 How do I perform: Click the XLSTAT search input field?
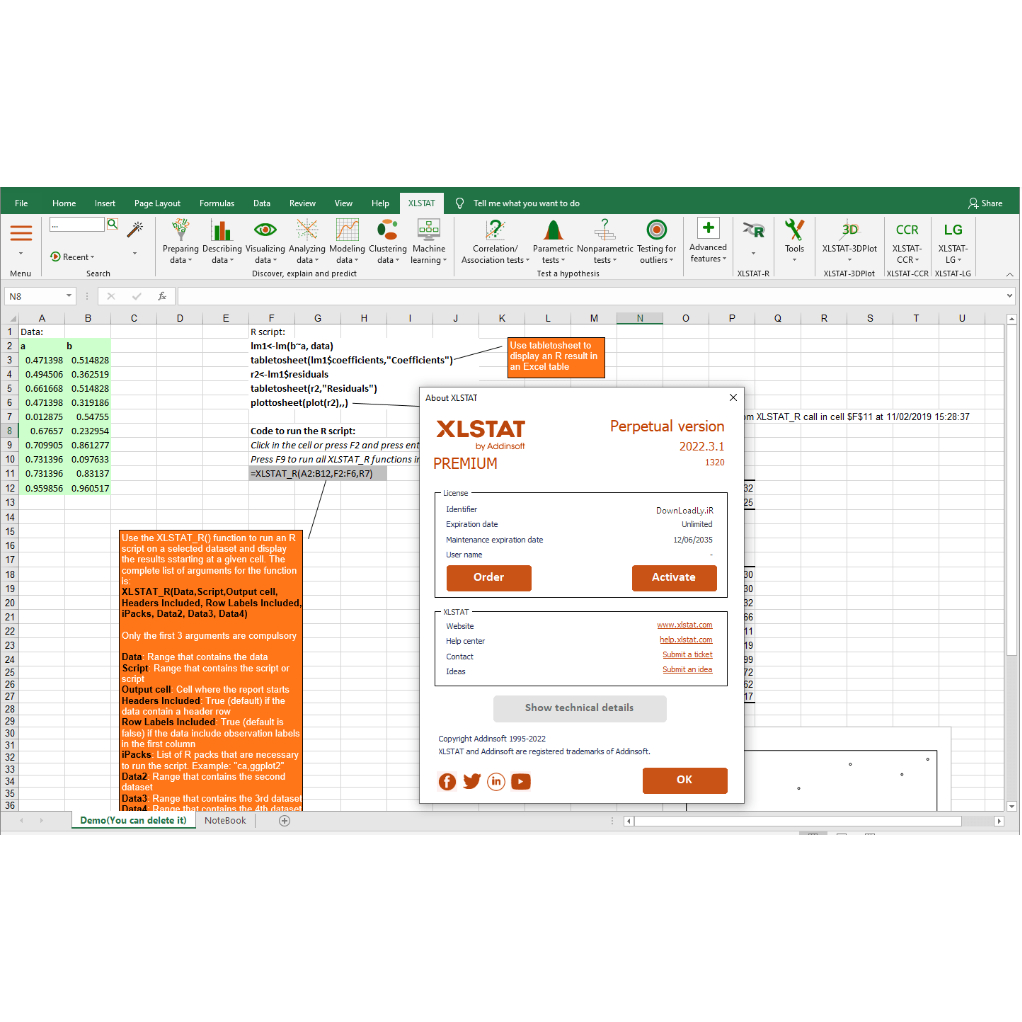click(x=77, y=224)
